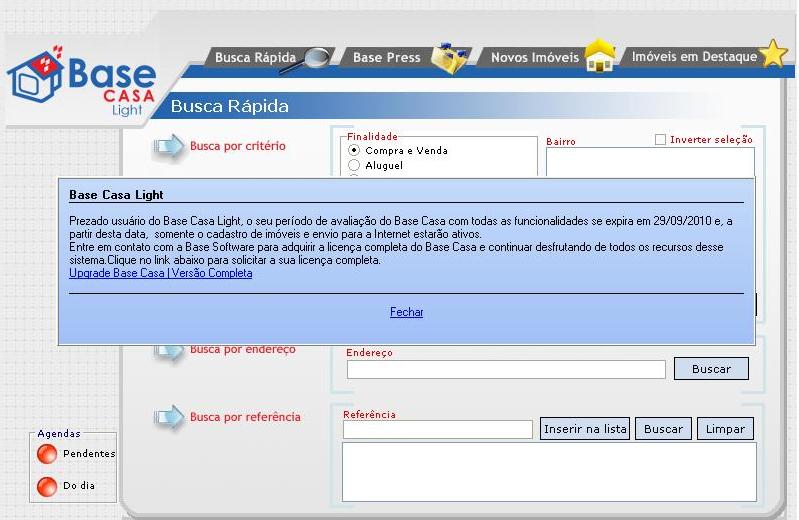Click the Inserir na lista button
Viewport: 799px width, 520px height.
[x=585, y=429]
